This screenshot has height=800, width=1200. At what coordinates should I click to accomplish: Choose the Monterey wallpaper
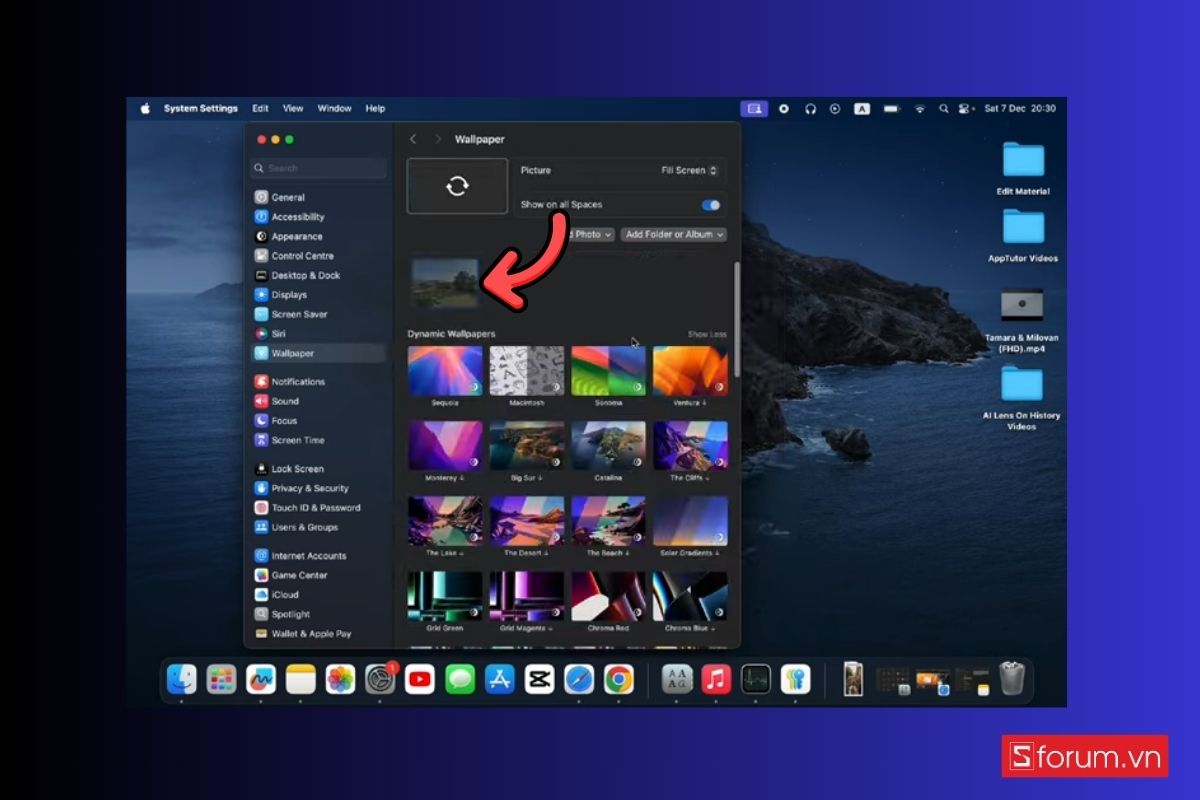445,446
